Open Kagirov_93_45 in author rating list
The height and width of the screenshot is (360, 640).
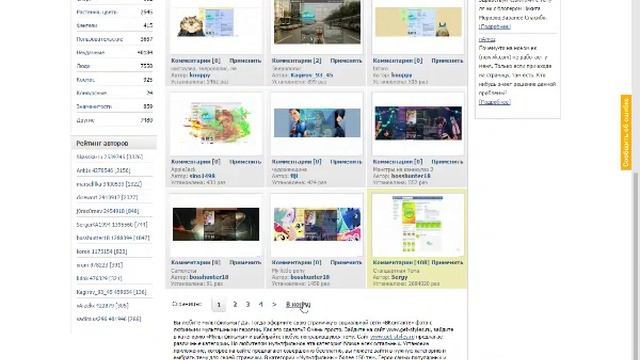111,292
